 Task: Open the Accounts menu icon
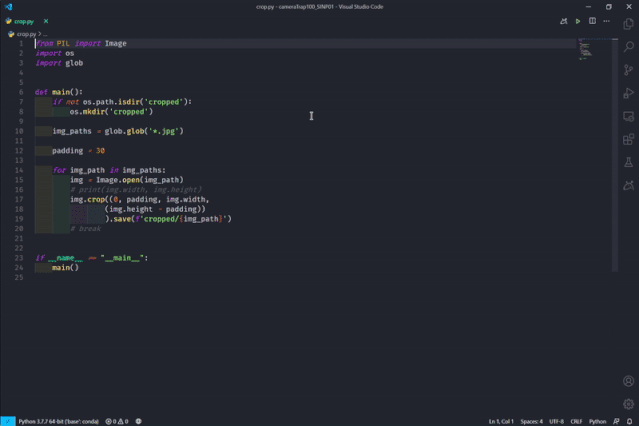click(628, 381)
